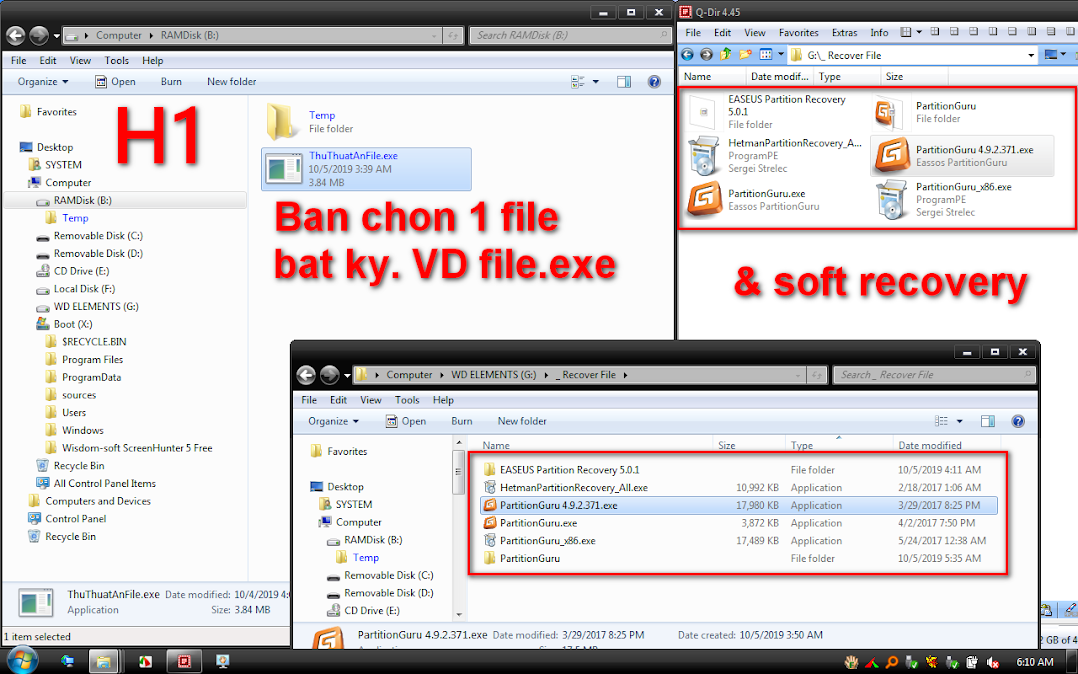Select ThuThuatAnFile.exe in the RAMDisk file list
The image size is (1078, 674).
pyautogui.click(x=366, y=168)
